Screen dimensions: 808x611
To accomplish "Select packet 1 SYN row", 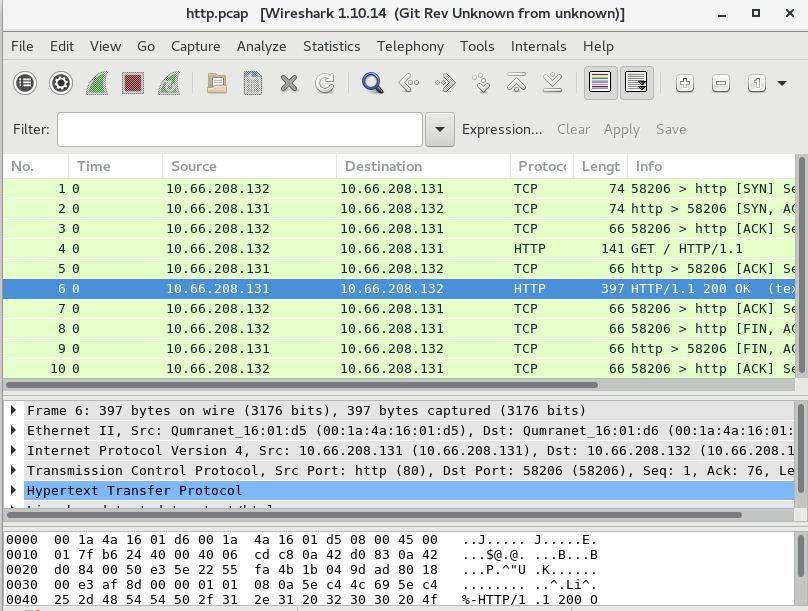I will coord(399,189).
